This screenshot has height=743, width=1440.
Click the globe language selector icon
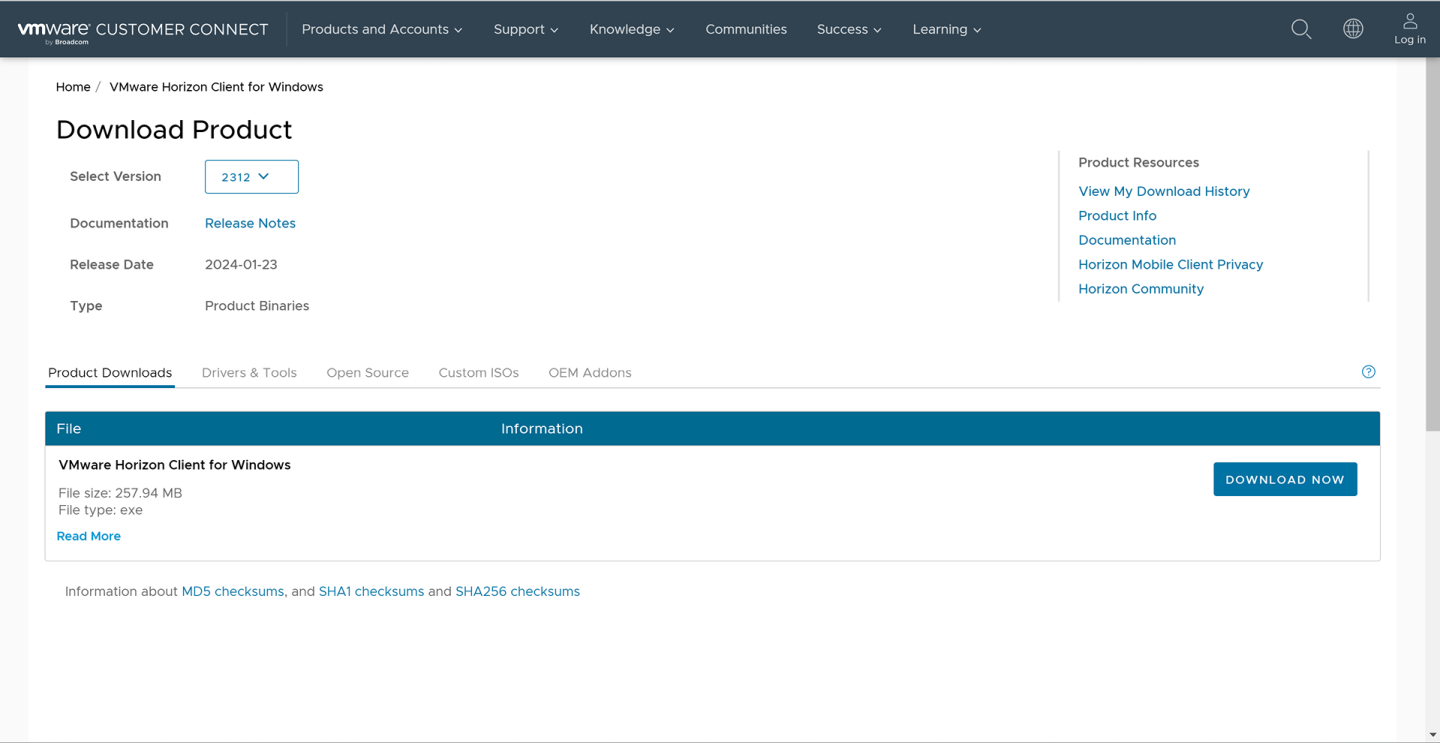pyautogui.click(x=1353, y=29)
